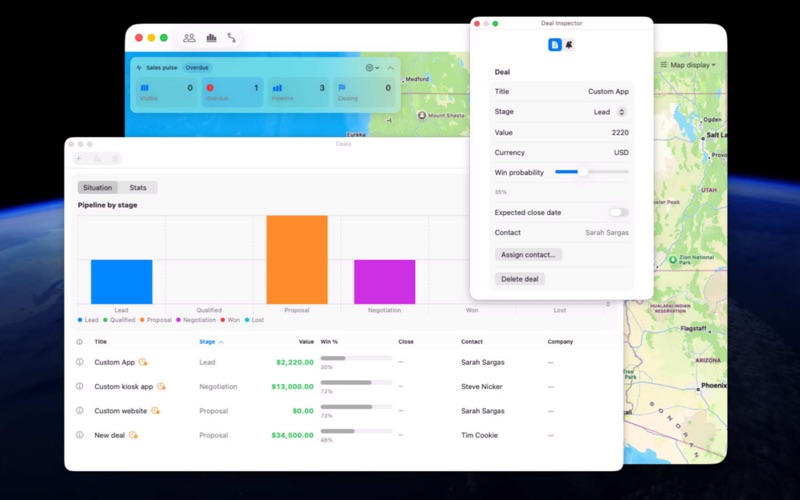Click the Close column header
This screenshot has width=800, height=500.
[x=406, y=342]
